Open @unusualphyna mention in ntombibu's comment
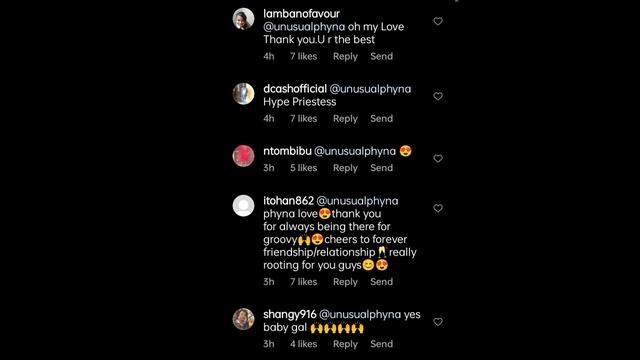The image size is (640, 360). (x=355, y=151)
